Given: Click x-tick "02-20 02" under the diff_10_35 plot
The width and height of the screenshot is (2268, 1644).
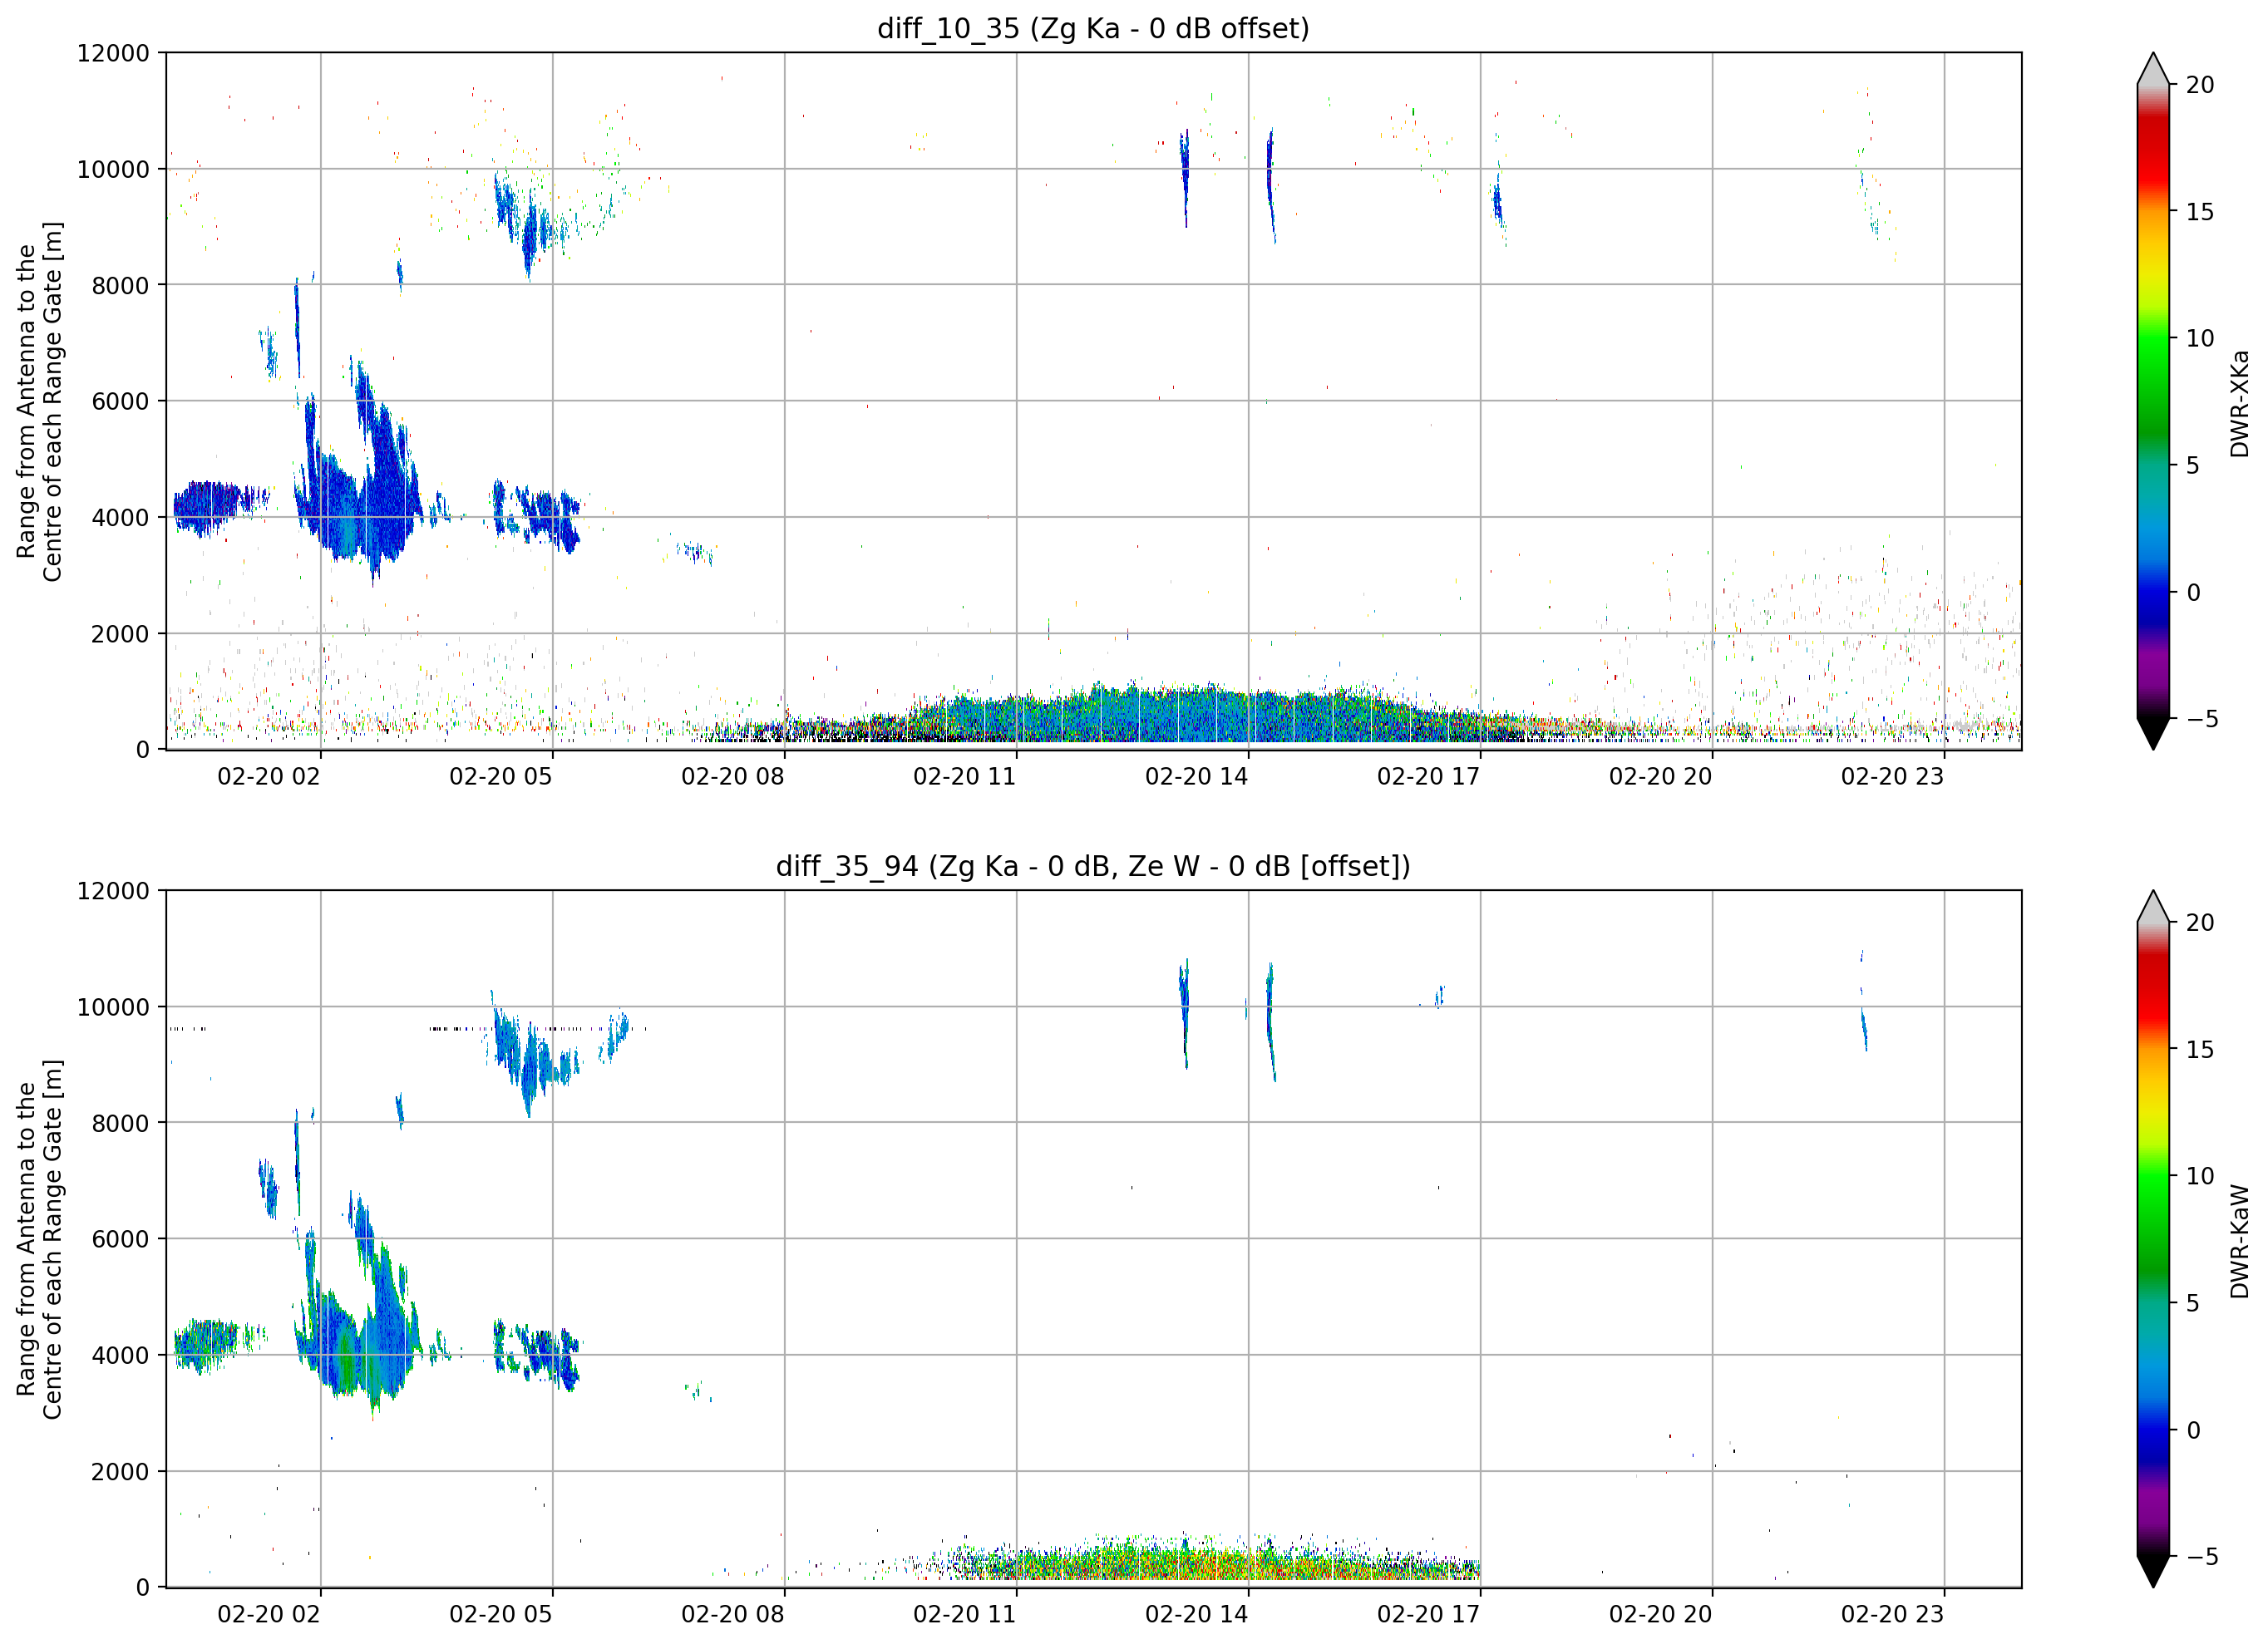Looking at the screenshot, I should (x=269, y=777).
